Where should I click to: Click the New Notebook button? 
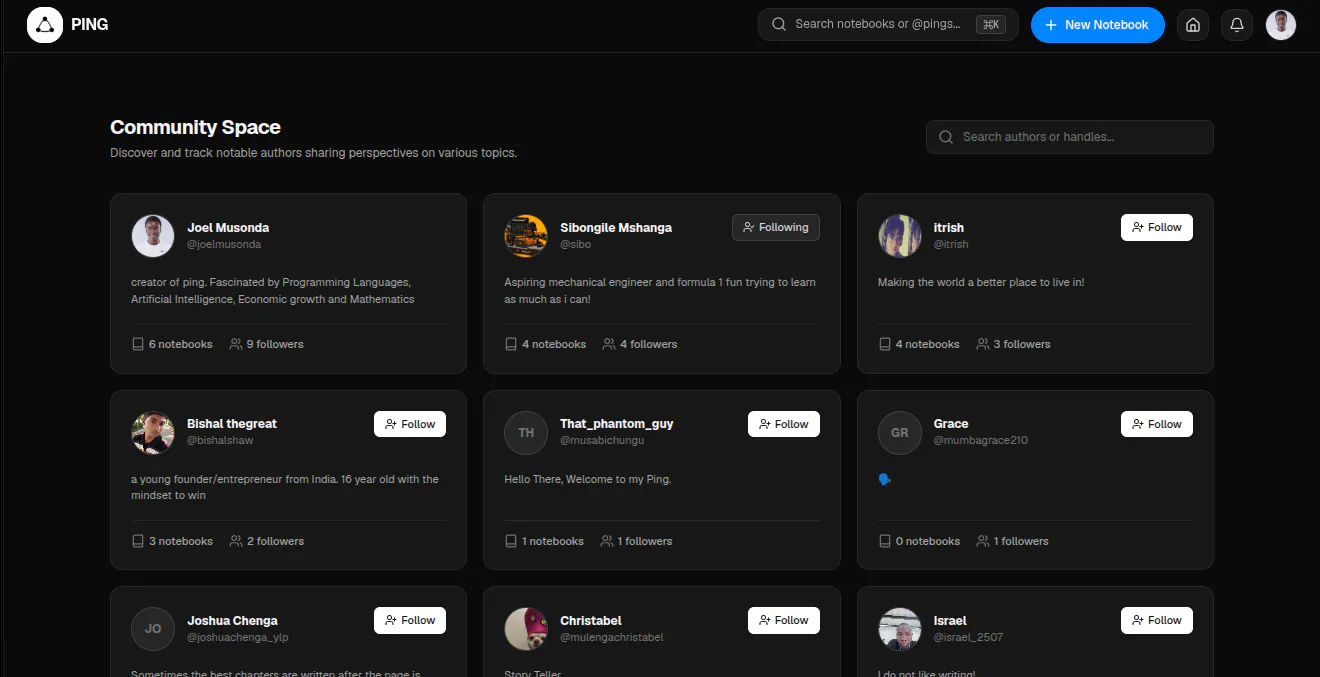(x=1098, y=25)
